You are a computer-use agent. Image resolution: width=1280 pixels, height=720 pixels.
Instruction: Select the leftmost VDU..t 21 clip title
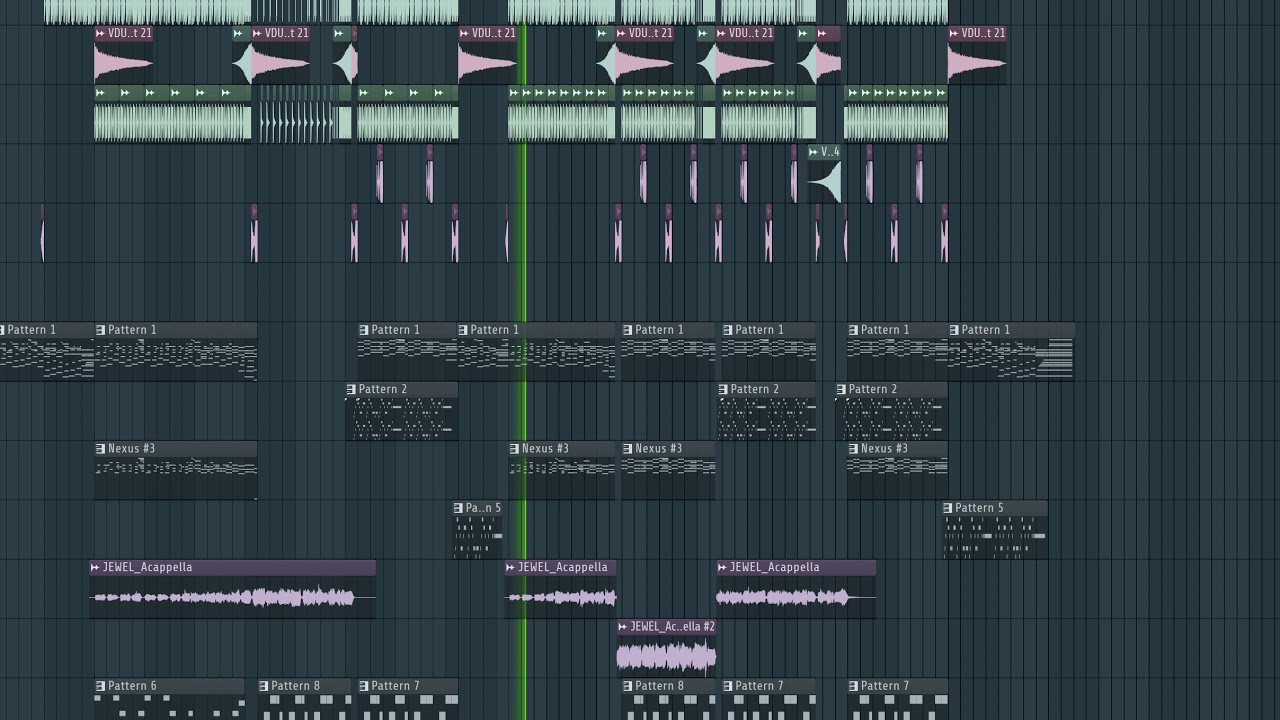(x=129, y=33)
